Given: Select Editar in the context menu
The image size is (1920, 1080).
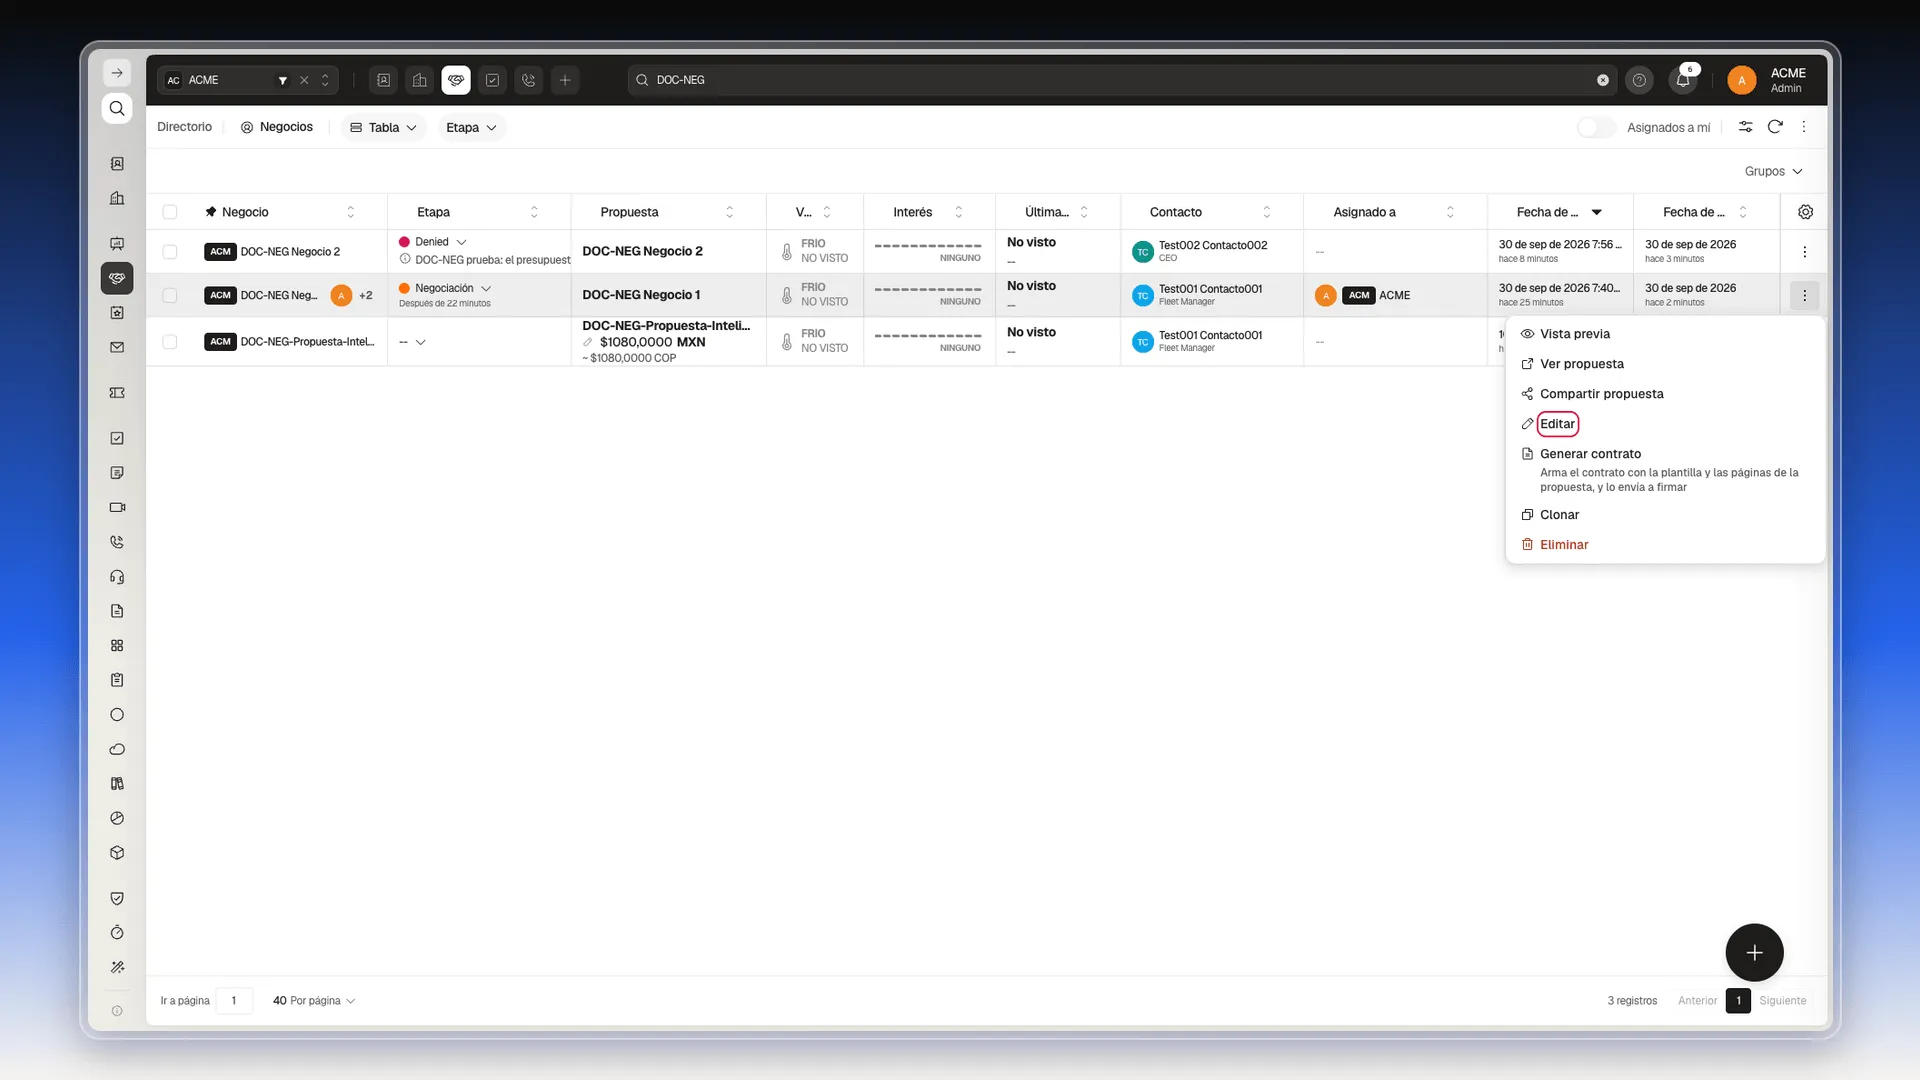Looking at the screenshot, I should [x=1665, y=424].
